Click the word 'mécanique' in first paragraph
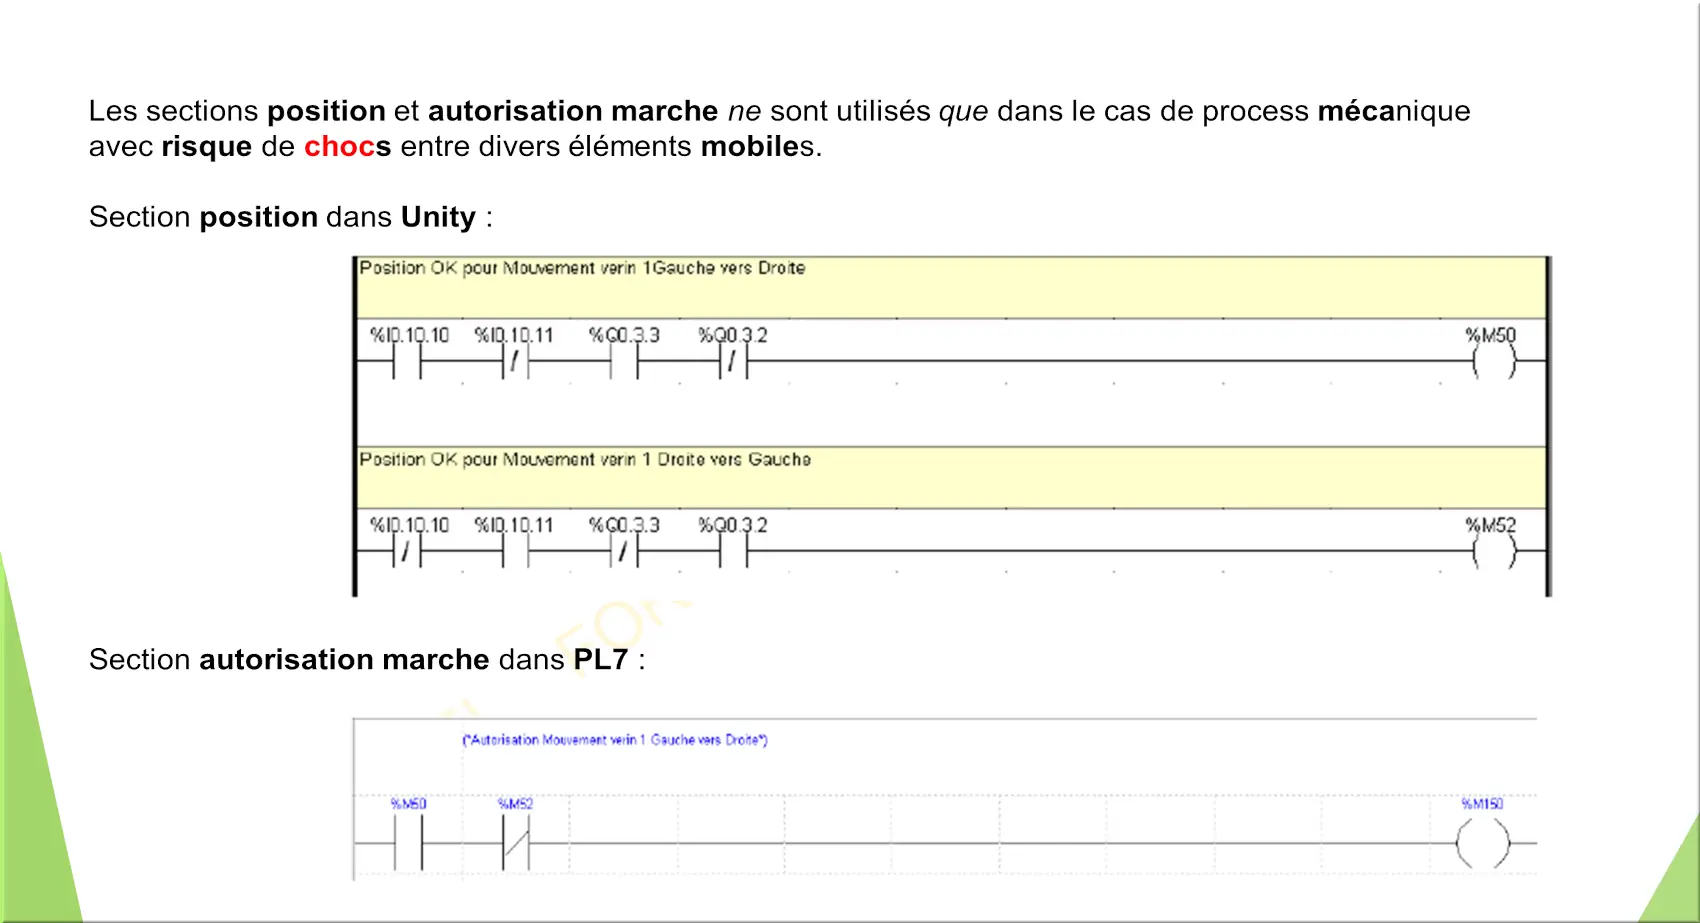1700x923 pixels. coord(1394,111)
